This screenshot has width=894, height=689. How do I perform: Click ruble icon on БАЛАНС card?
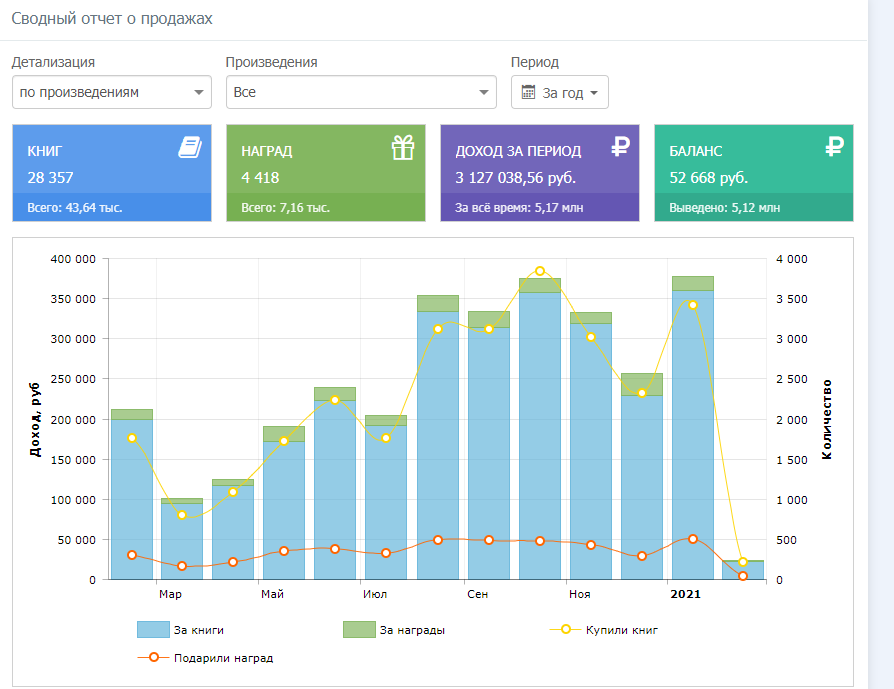[834, 148]
